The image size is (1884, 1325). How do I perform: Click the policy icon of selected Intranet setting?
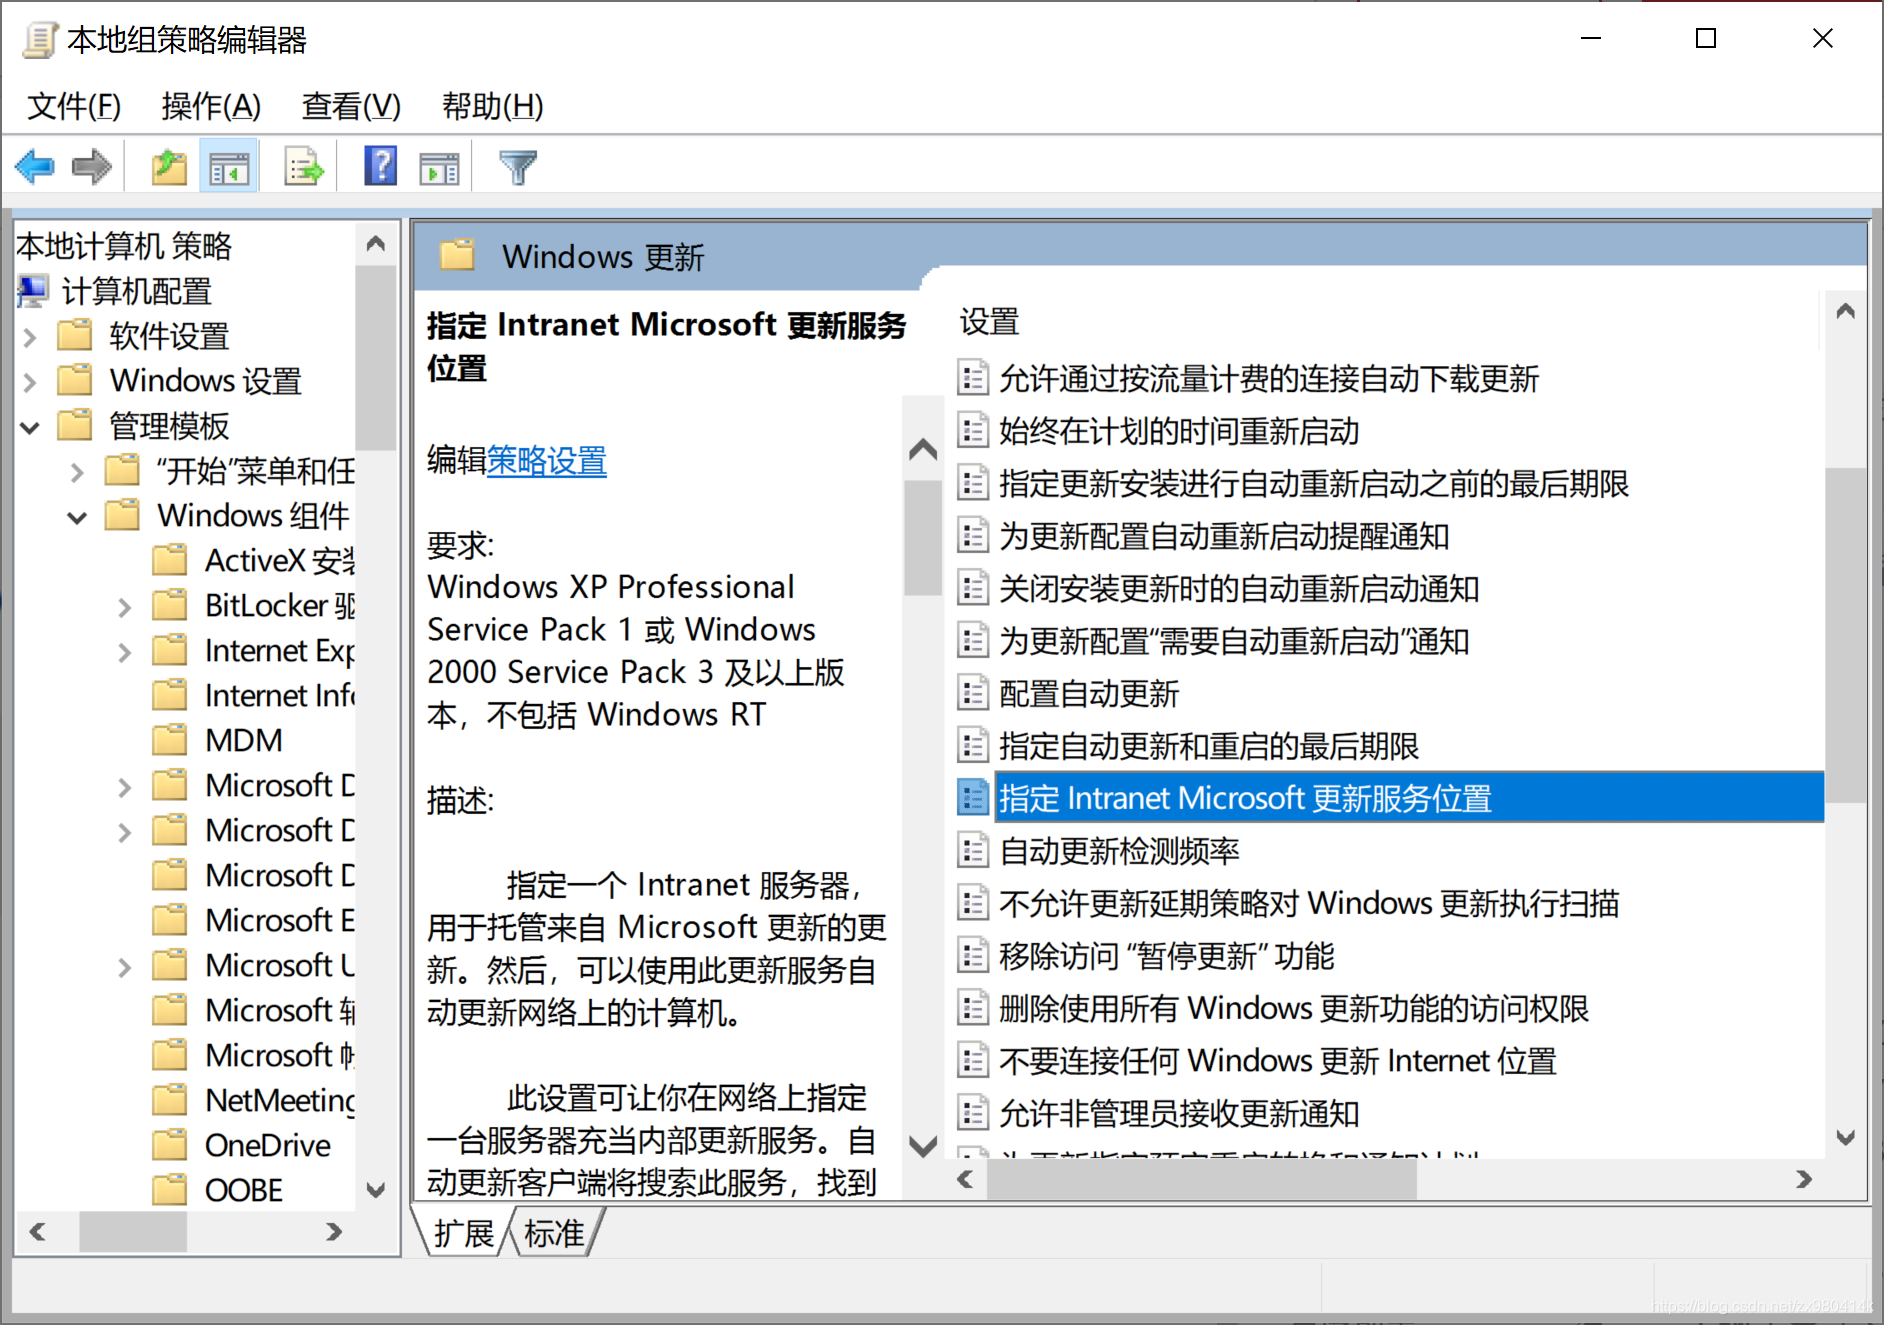pos(972,797)
